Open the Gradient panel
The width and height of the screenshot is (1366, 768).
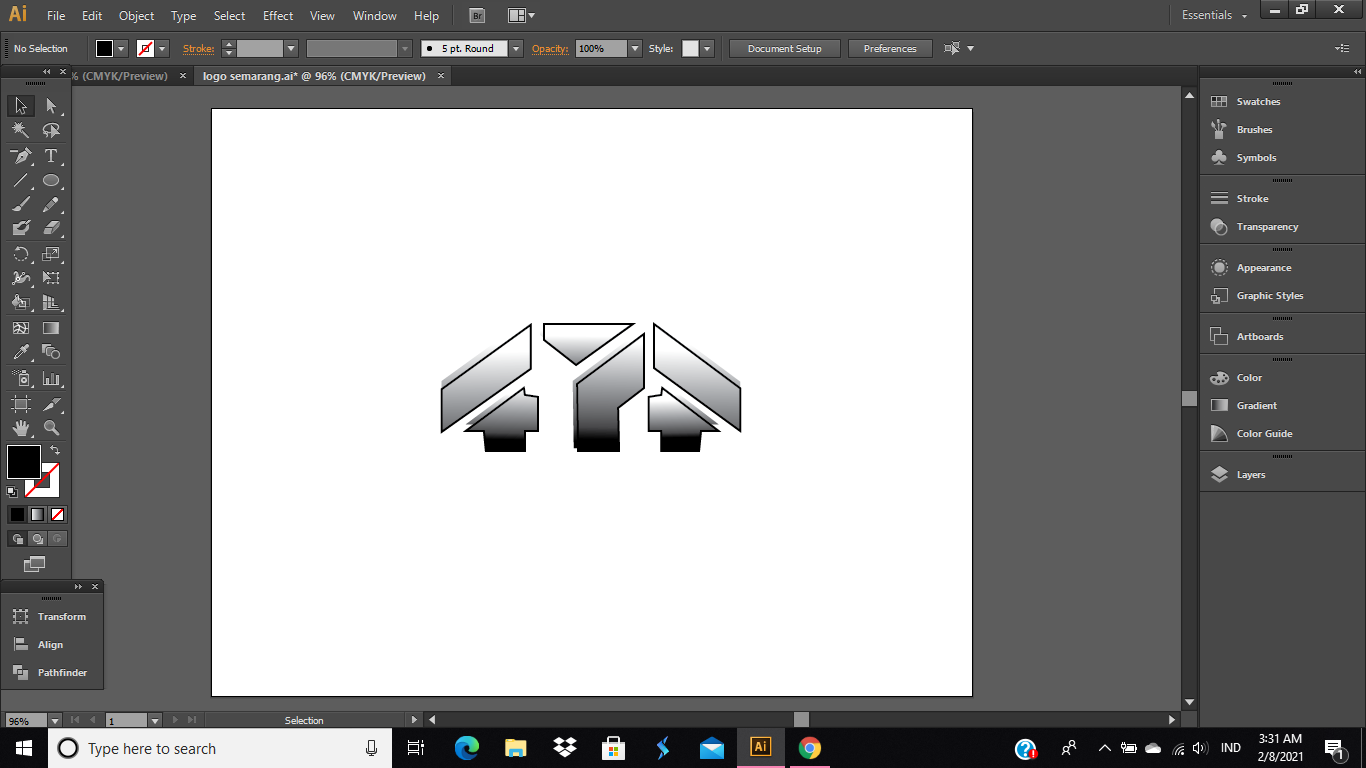[1254, 405]
